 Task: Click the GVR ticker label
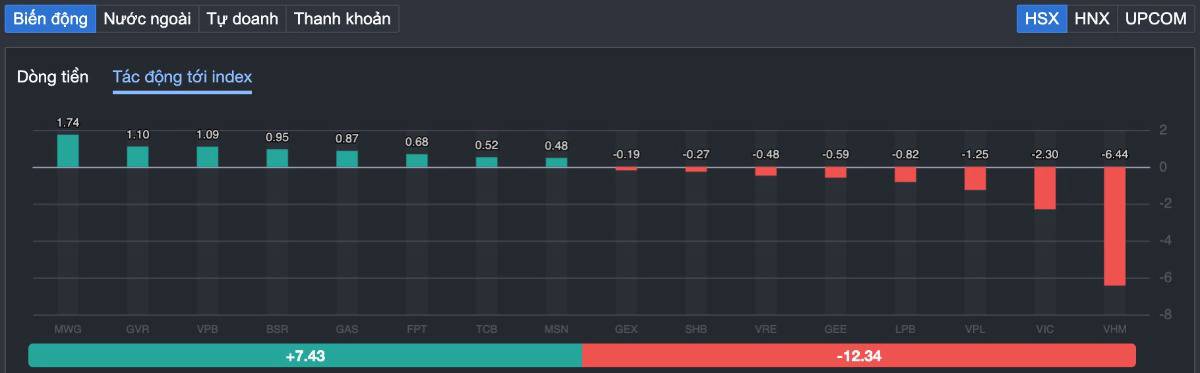(x=137, y=329)
